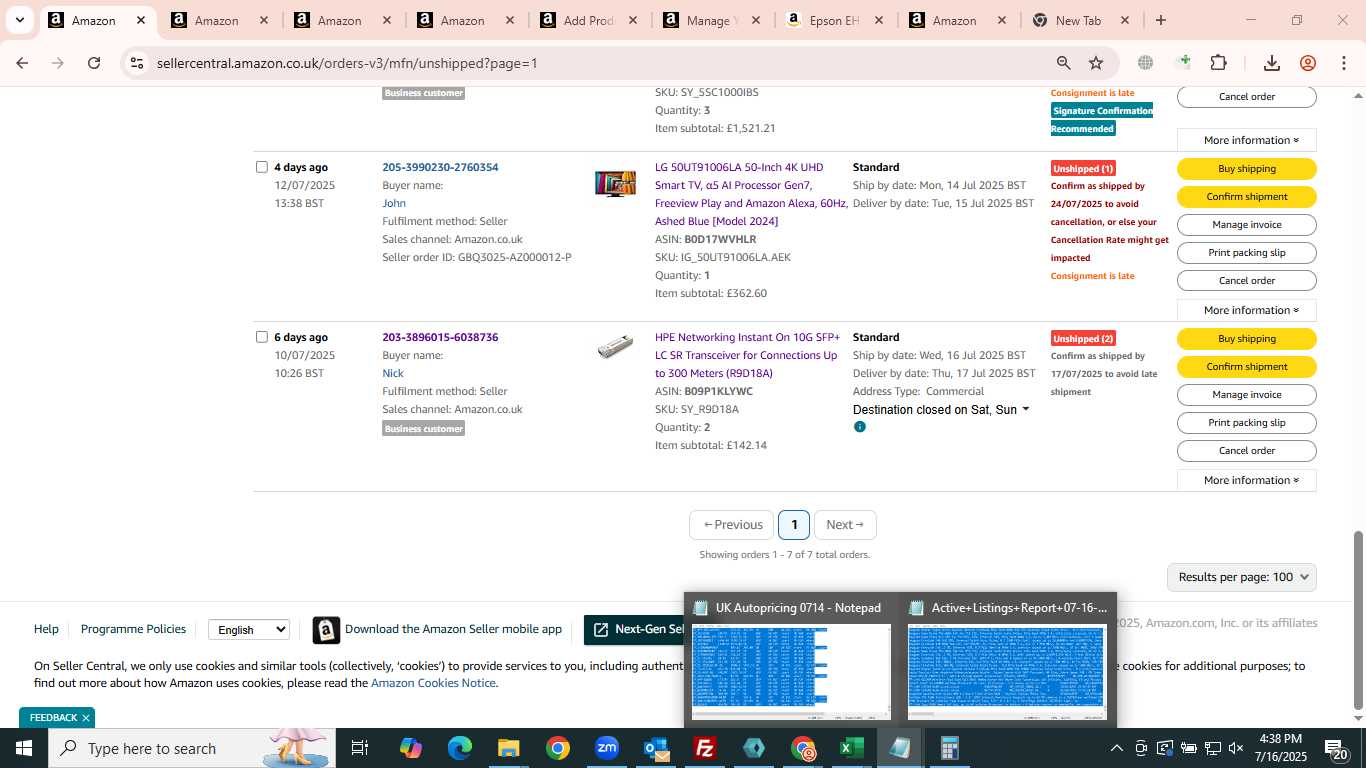Click the Help footer link

(46, 629)
